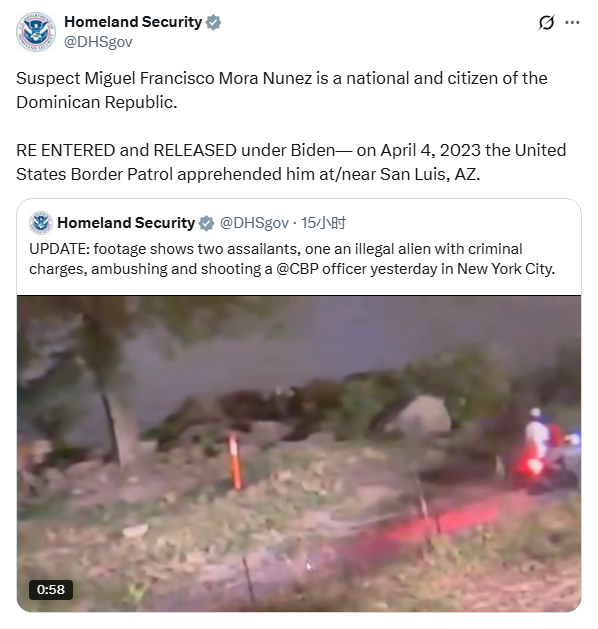Image resolution: width=598 pixels, height=629 pixels.
Task: Open the Homeland Security display name
Action: (x=133, y=22)
